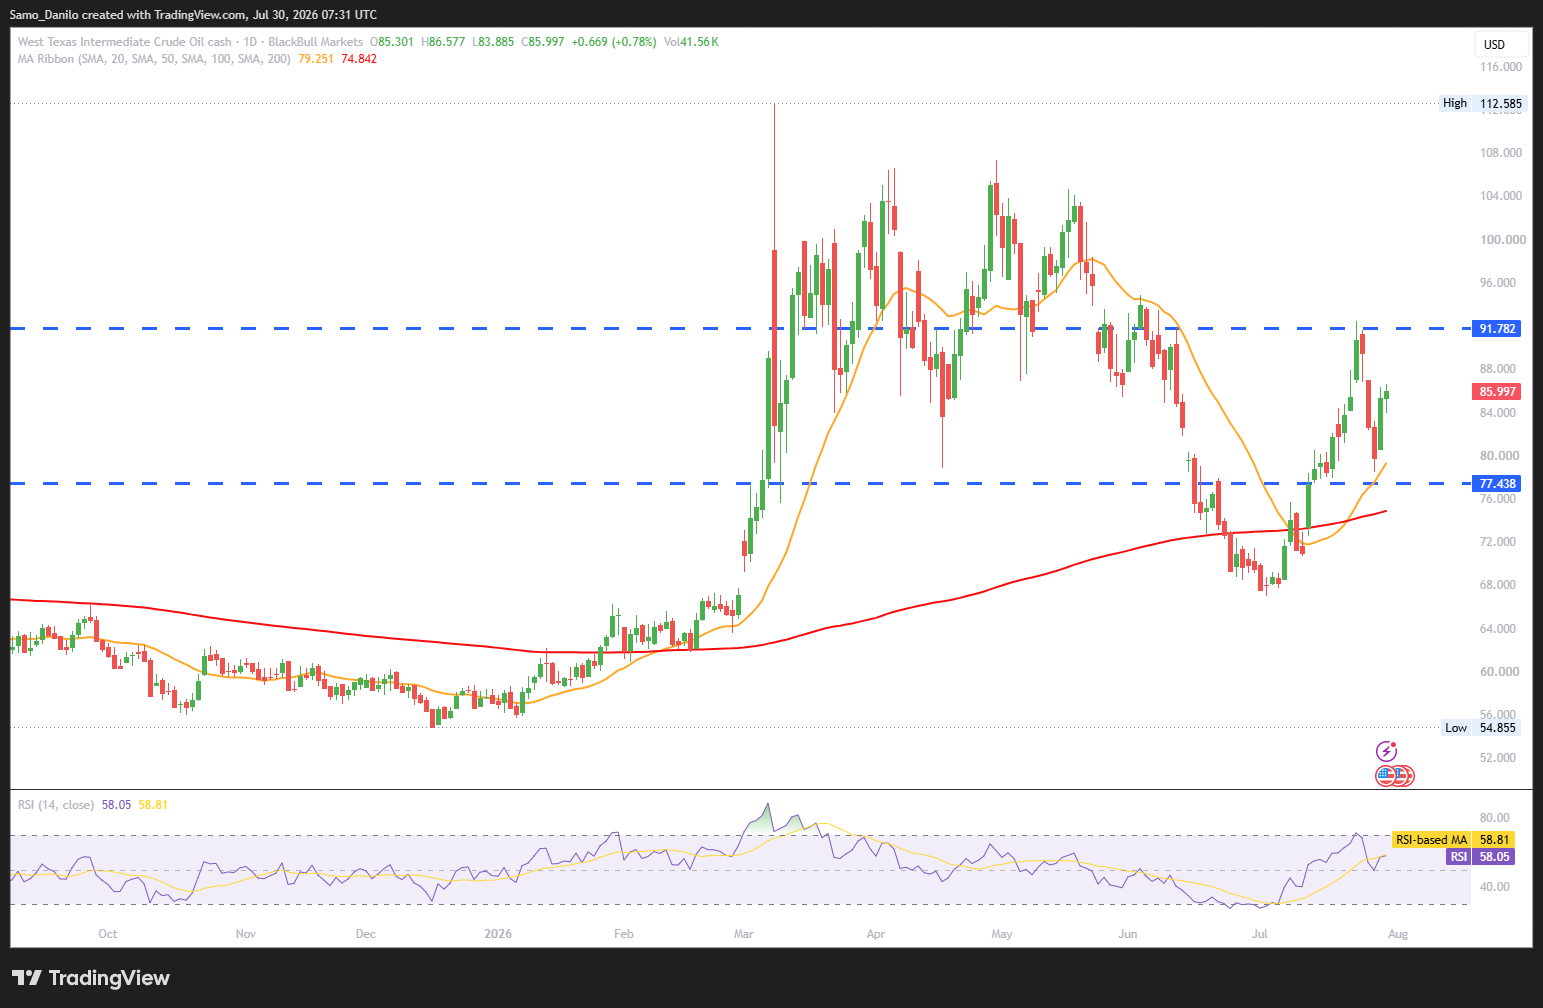
Task: Click the 52.000 price axis tick
Action: (1498, 758)
